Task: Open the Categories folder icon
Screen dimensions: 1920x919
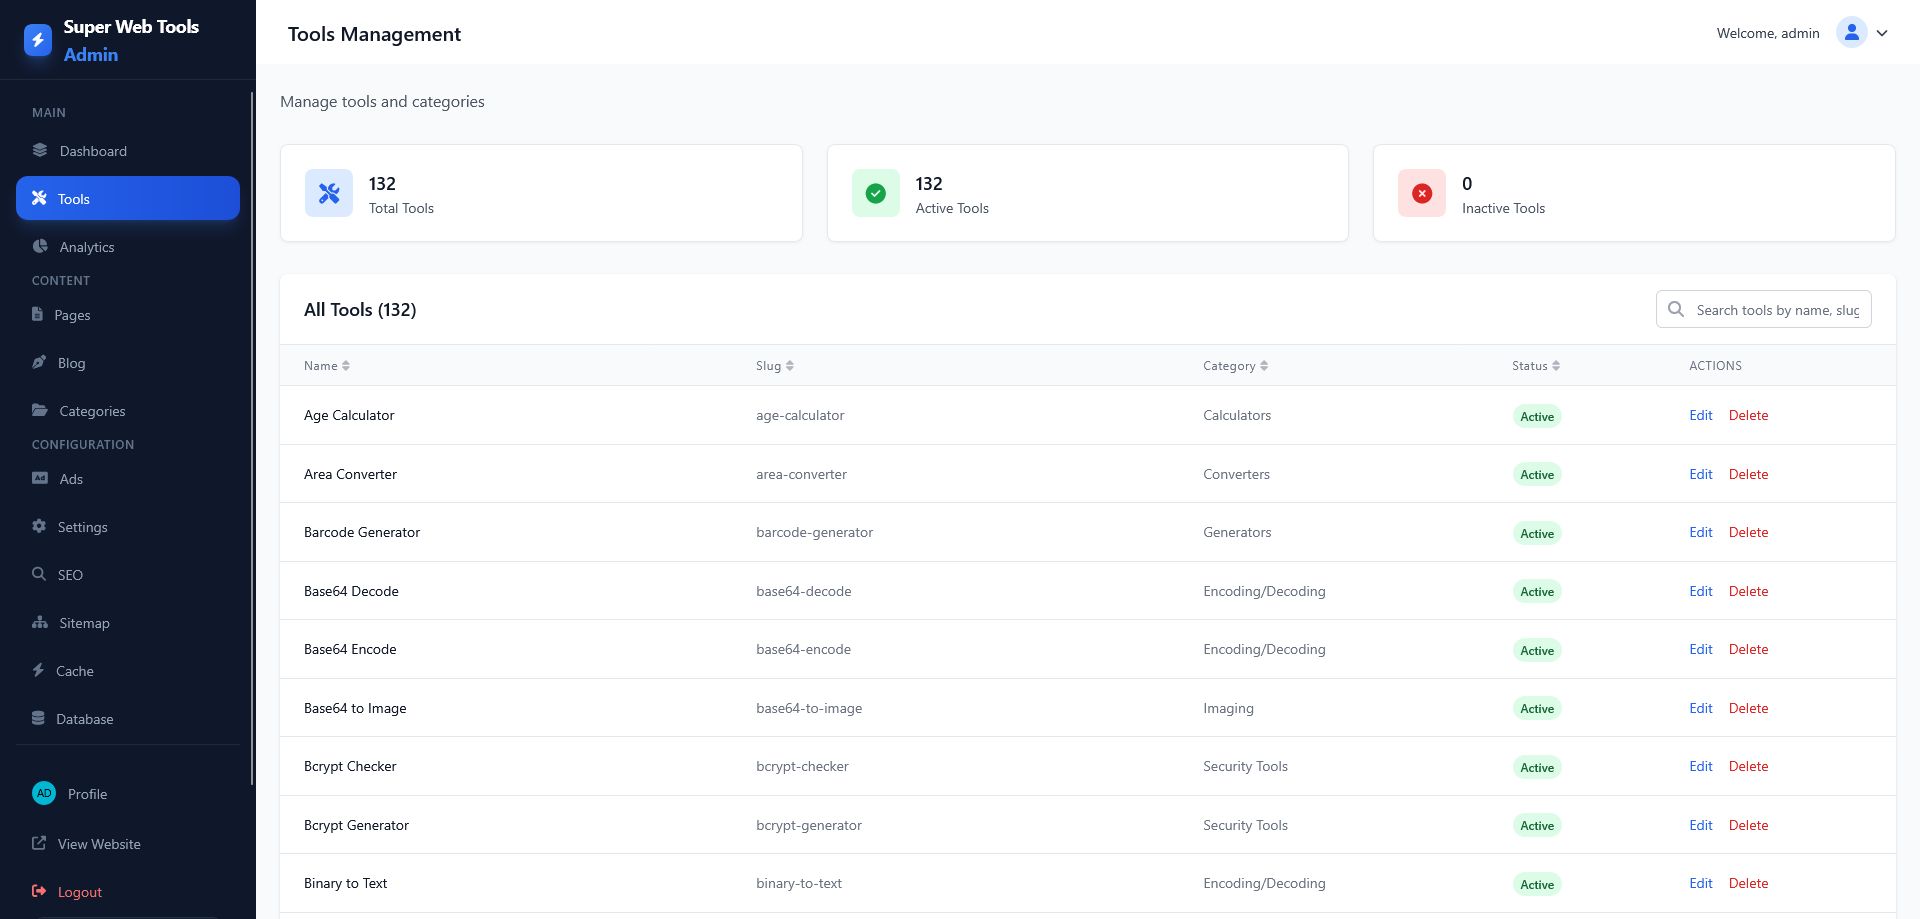Action: [40, 410]
